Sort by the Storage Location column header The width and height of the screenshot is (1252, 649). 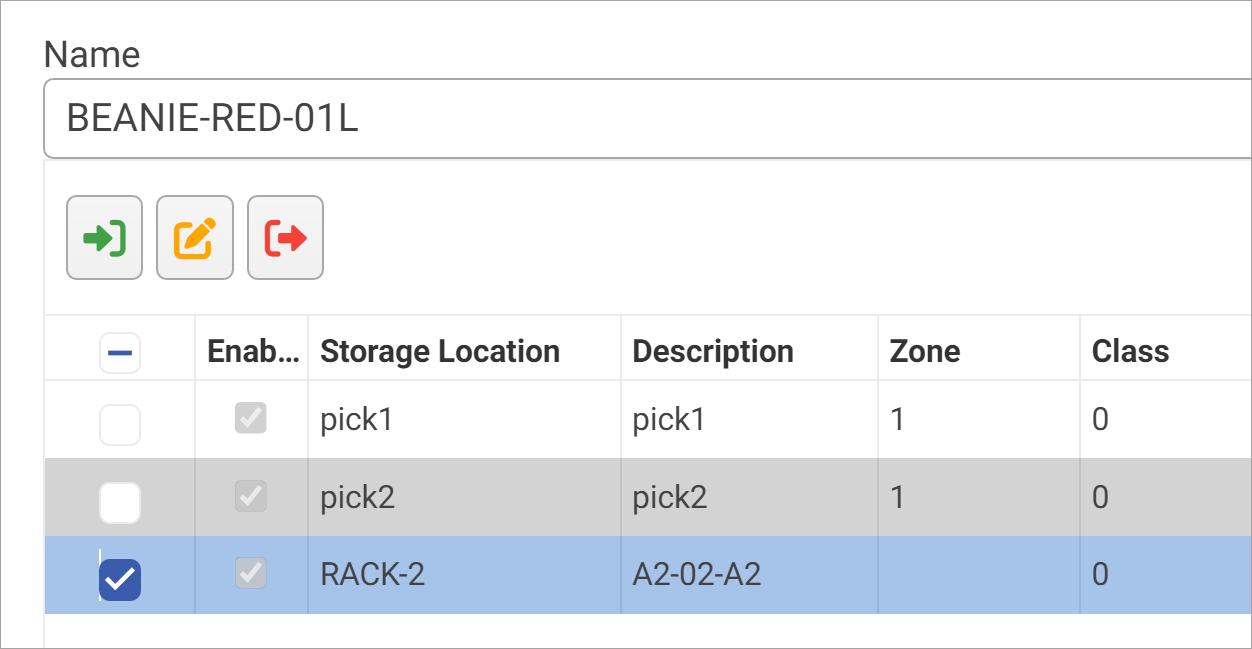[440, 351]
